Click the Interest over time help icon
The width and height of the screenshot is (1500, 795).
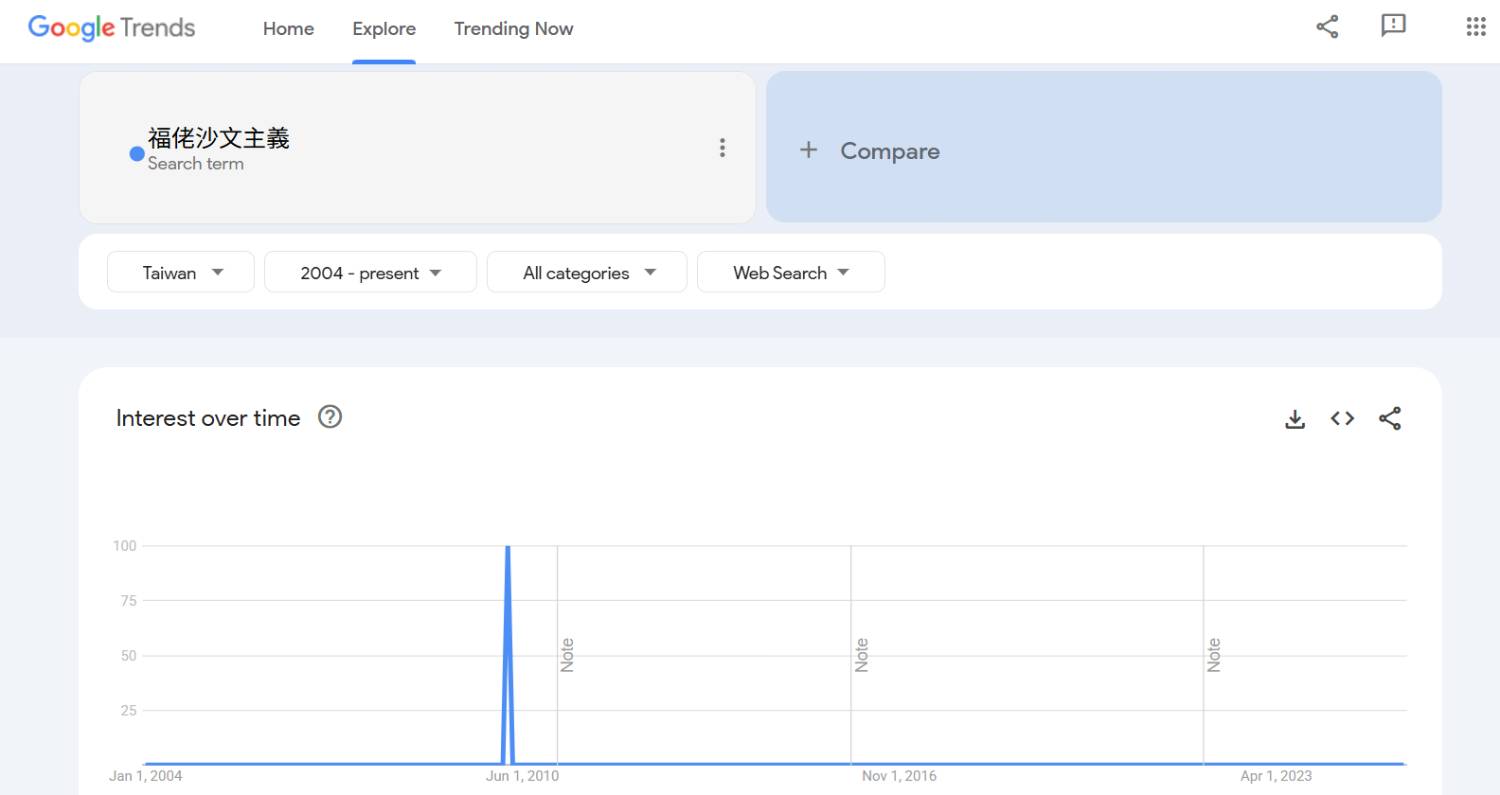tap(330, 417)
